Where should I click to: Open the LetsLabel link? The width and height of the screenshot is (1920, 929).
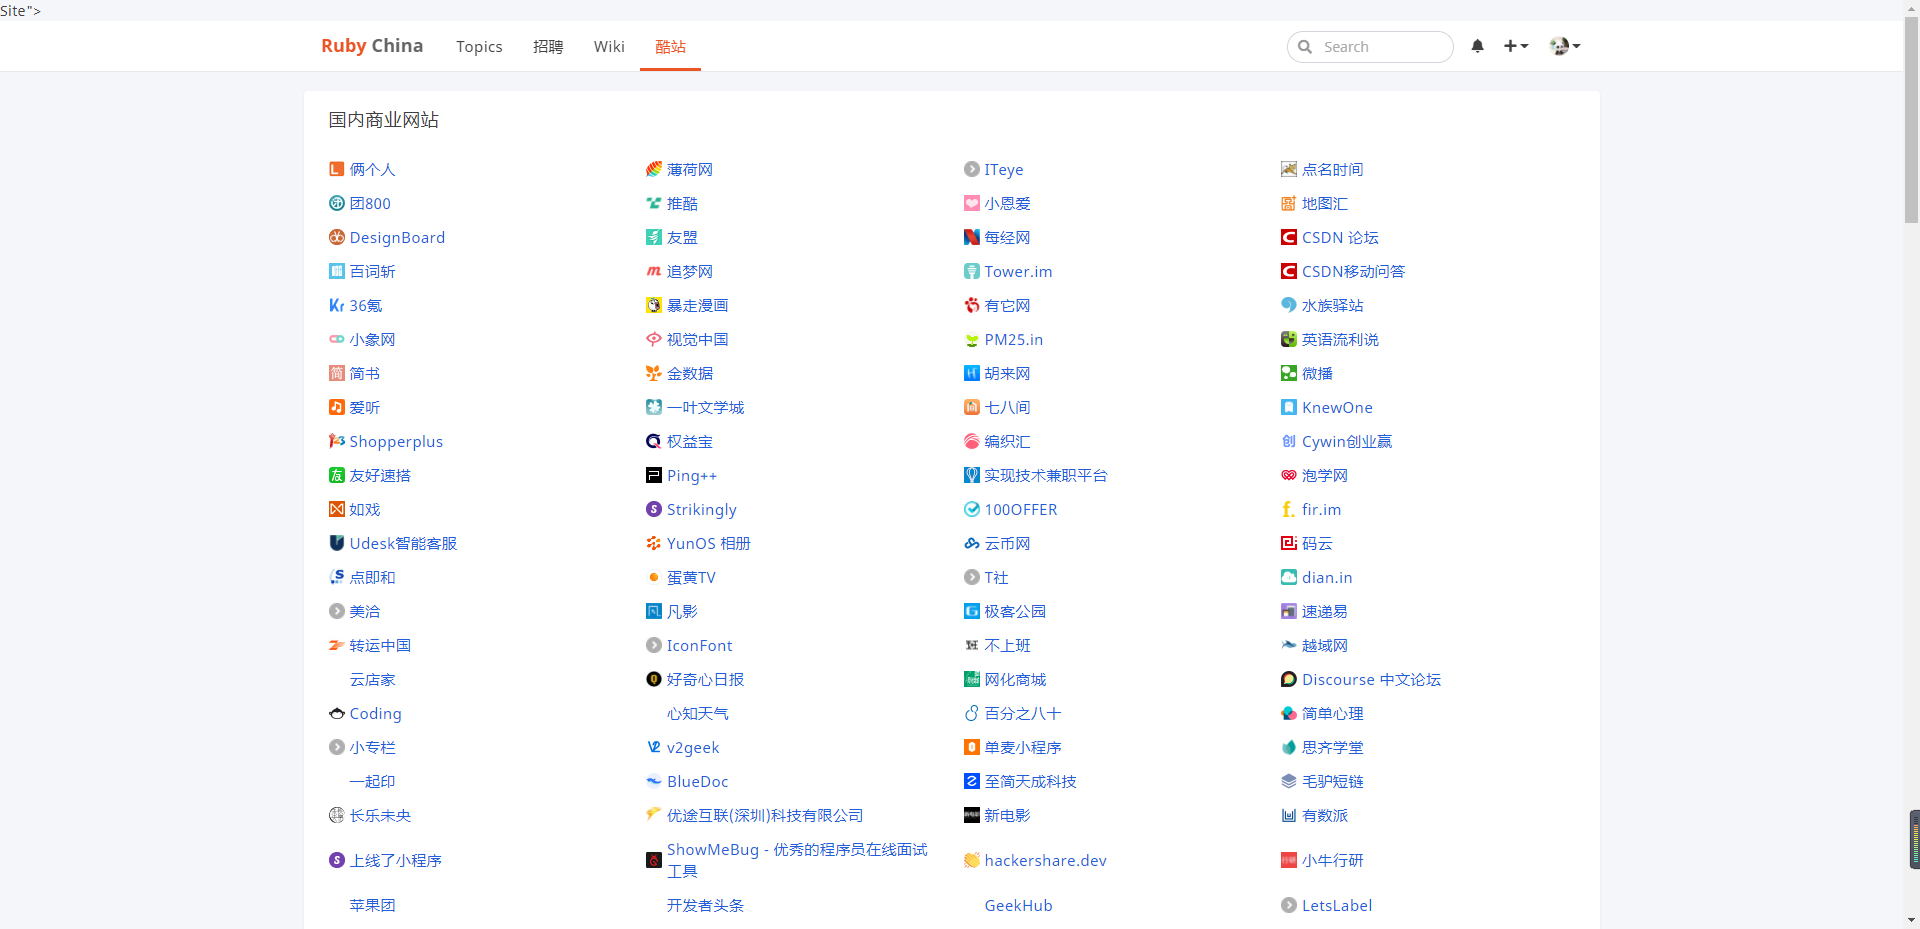[1337, 905]
